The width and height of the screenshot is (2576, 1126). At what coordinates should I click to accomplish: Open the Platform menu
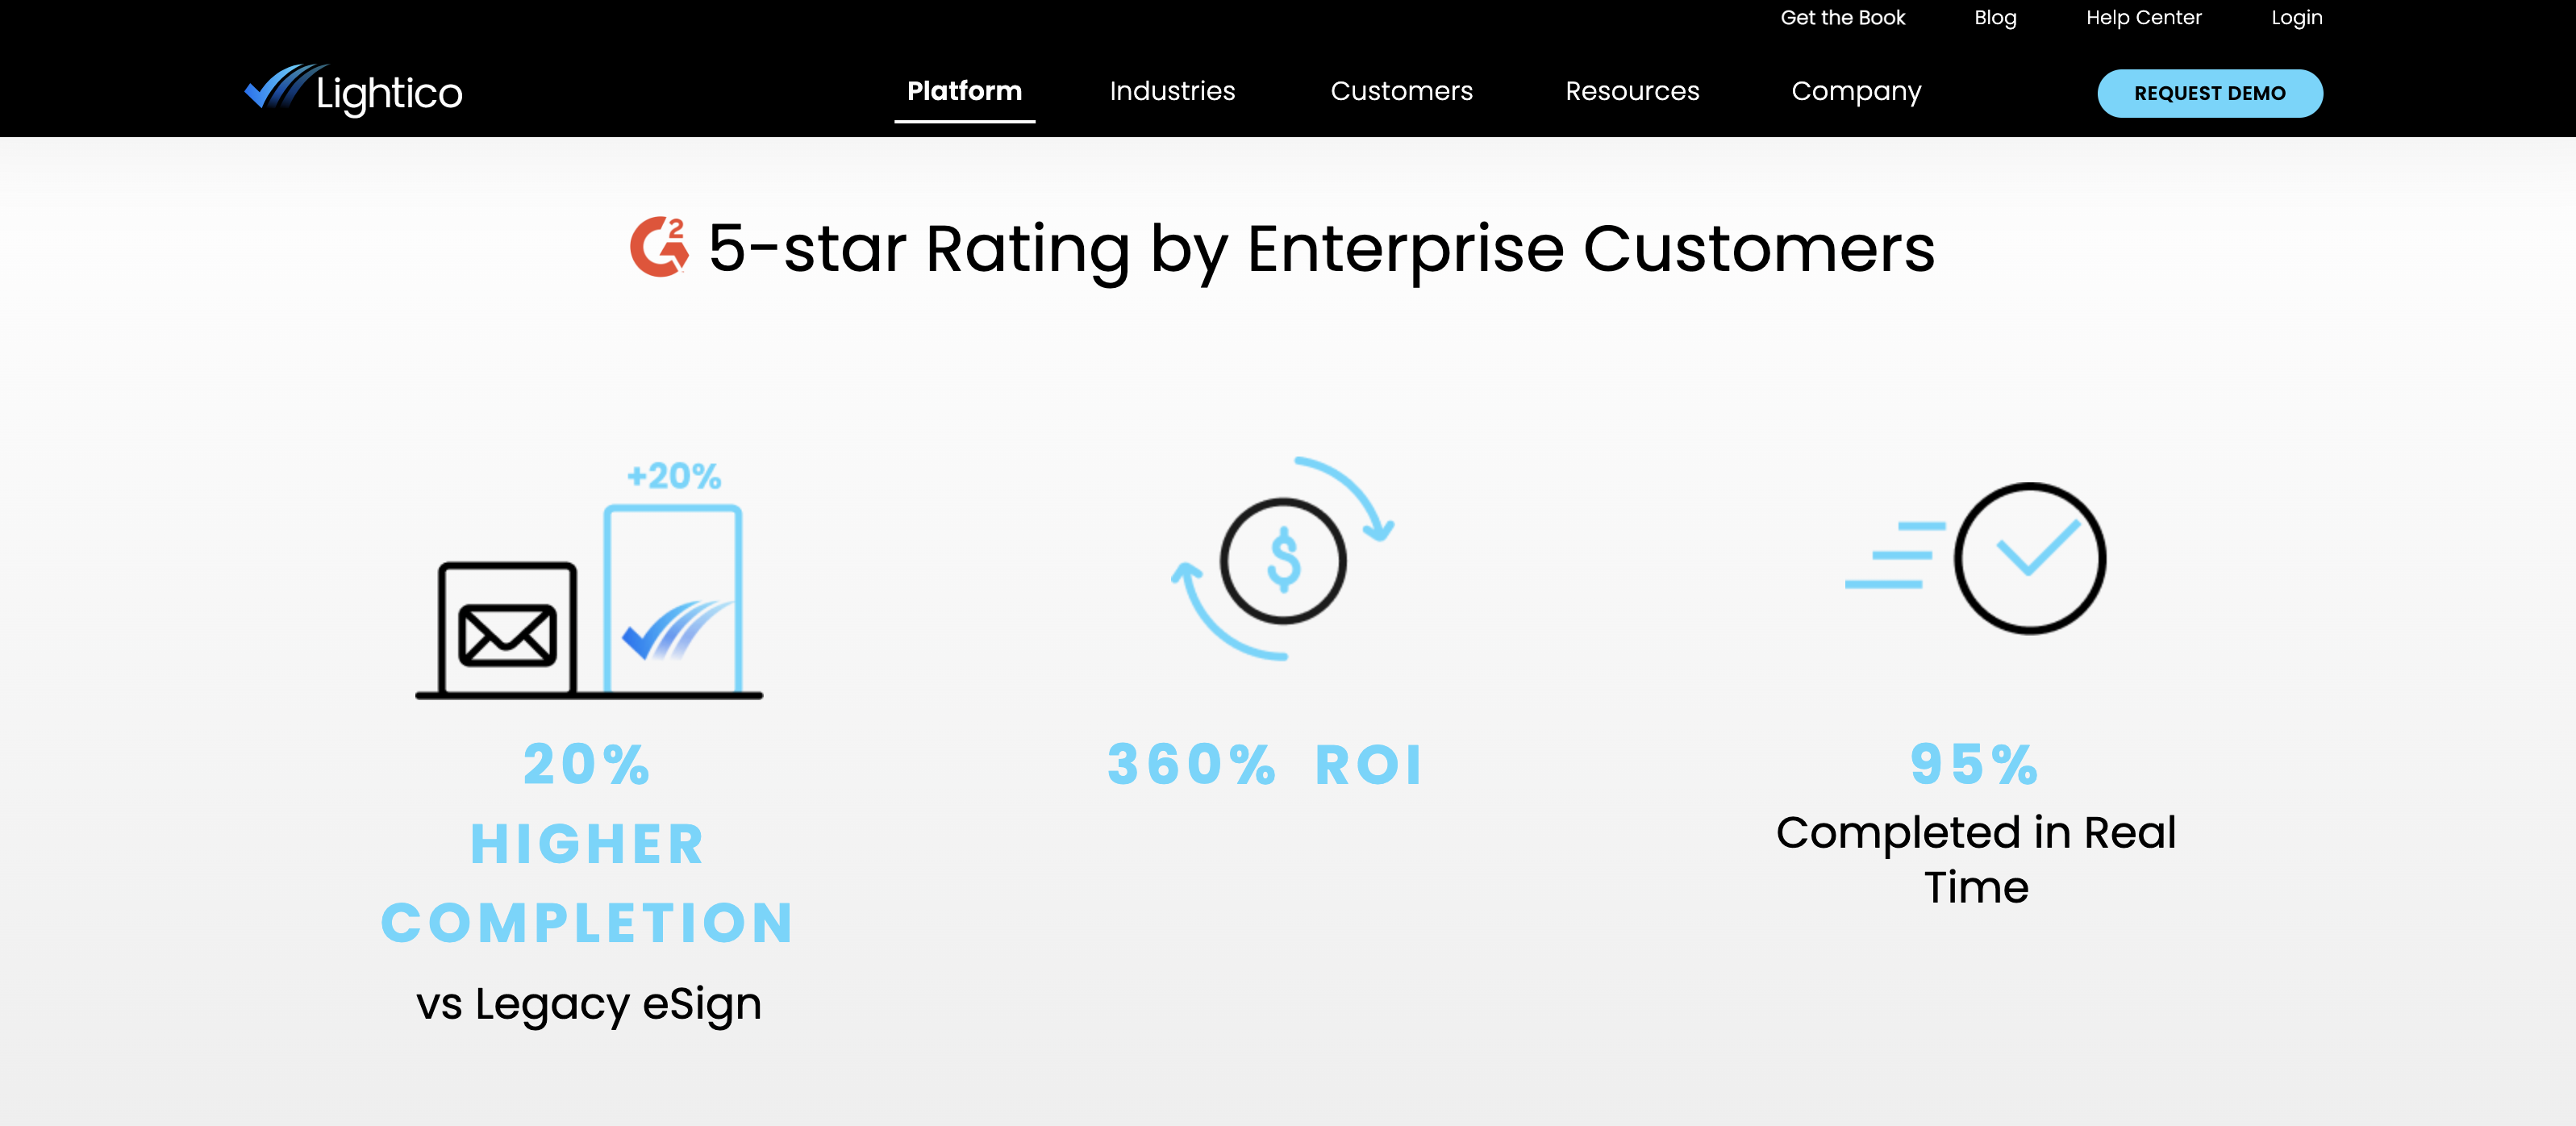[964, 91]
